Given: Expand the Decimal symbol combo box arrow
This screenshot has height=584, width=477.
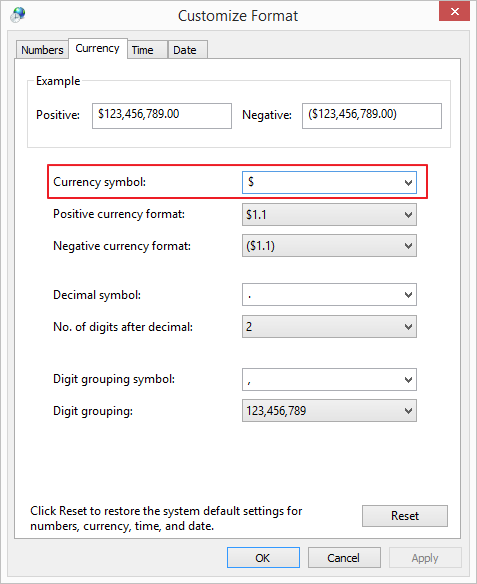Looking at the screenshot, I should tap(408, 295).
